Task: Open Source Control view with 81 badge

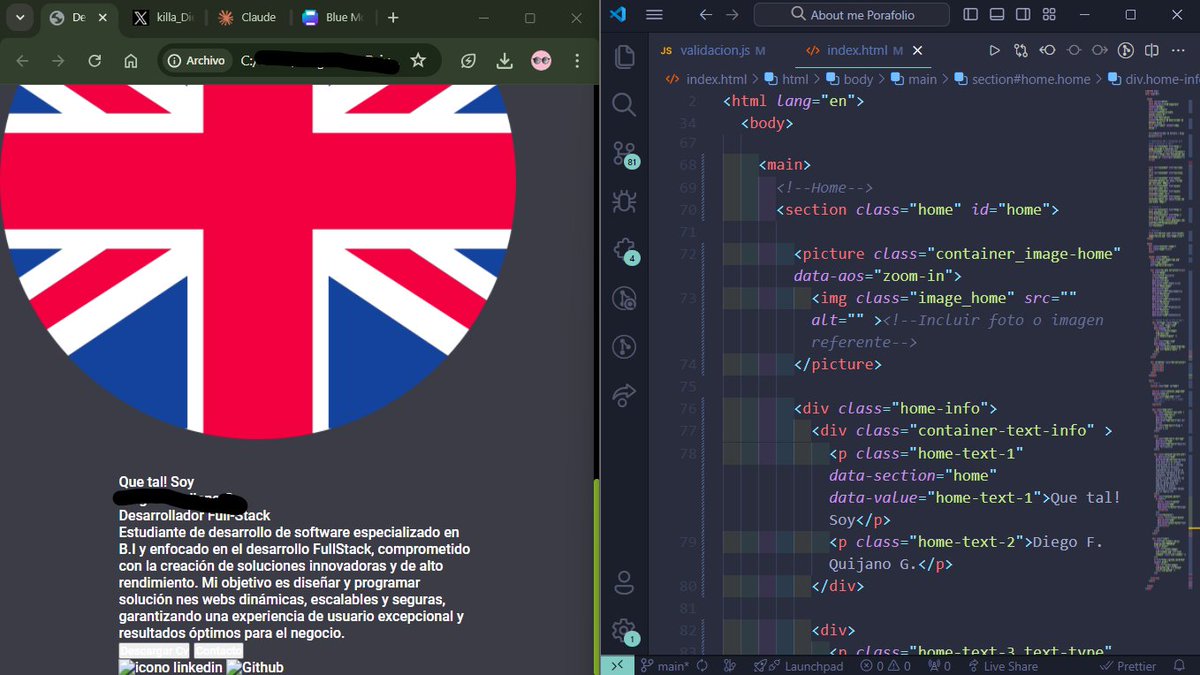Action: pyautogui.click(x=625, y=153)
